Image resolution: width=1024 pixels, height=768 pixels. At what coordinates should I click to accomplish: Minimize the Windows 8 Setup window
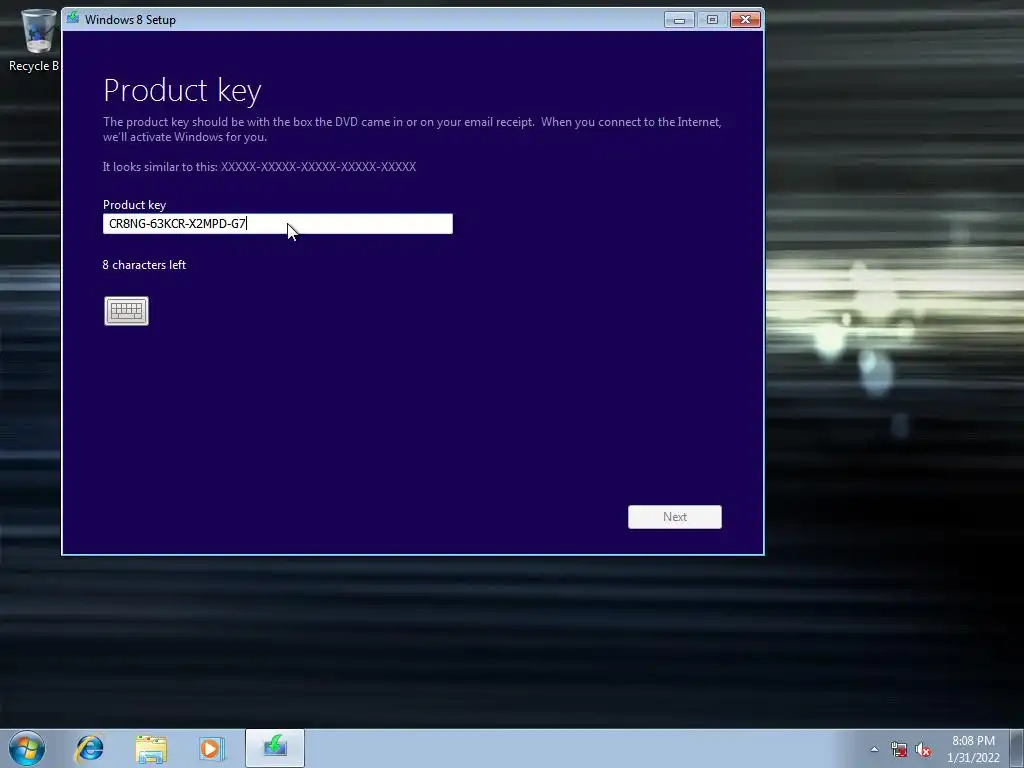(x=679, y=20)
